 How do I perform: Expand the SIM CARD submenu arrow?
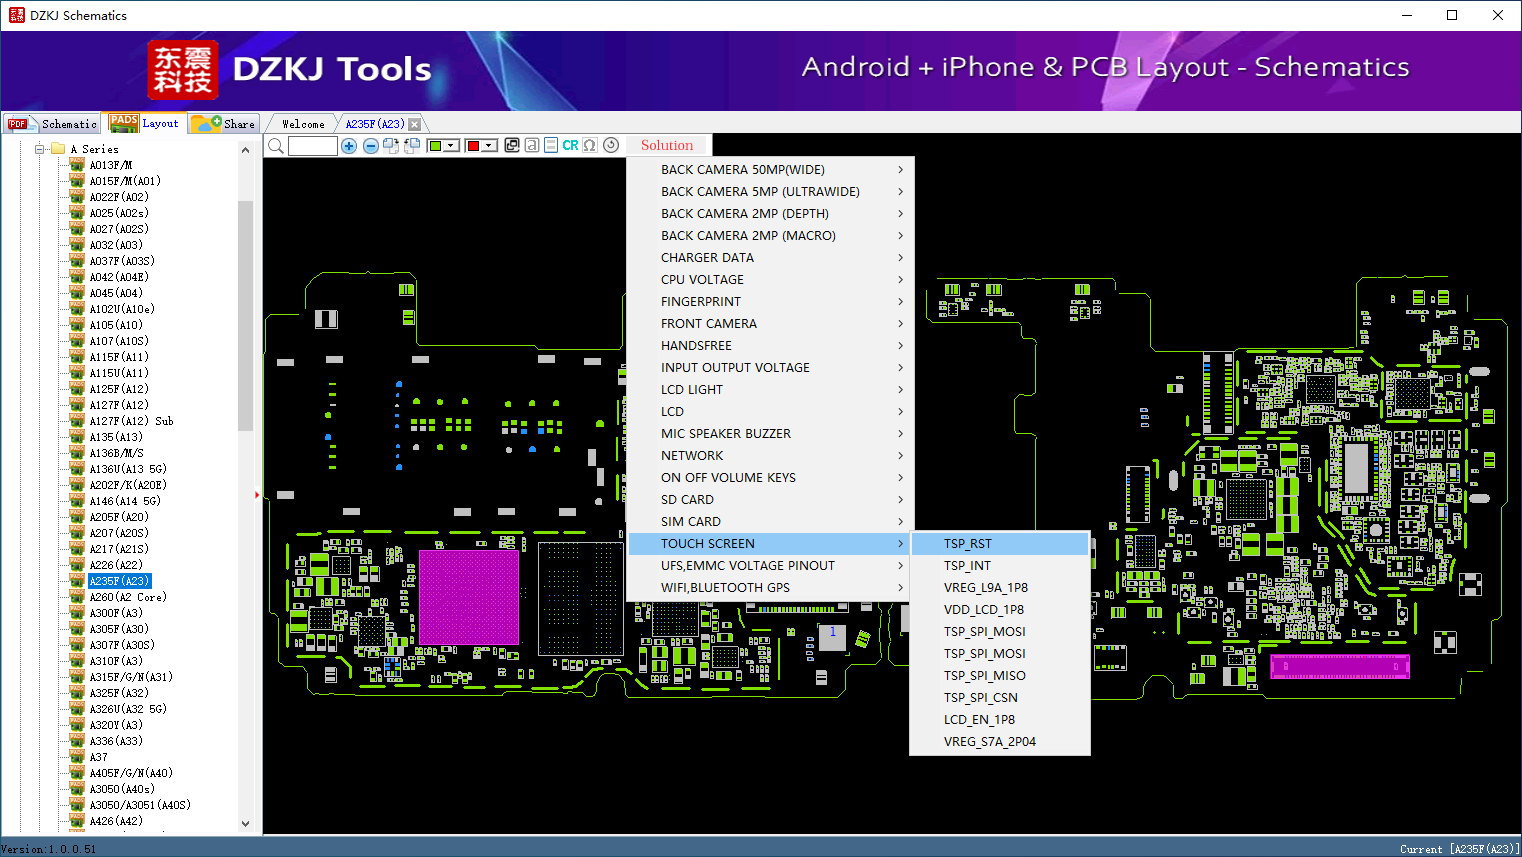(x=900, y=522)
